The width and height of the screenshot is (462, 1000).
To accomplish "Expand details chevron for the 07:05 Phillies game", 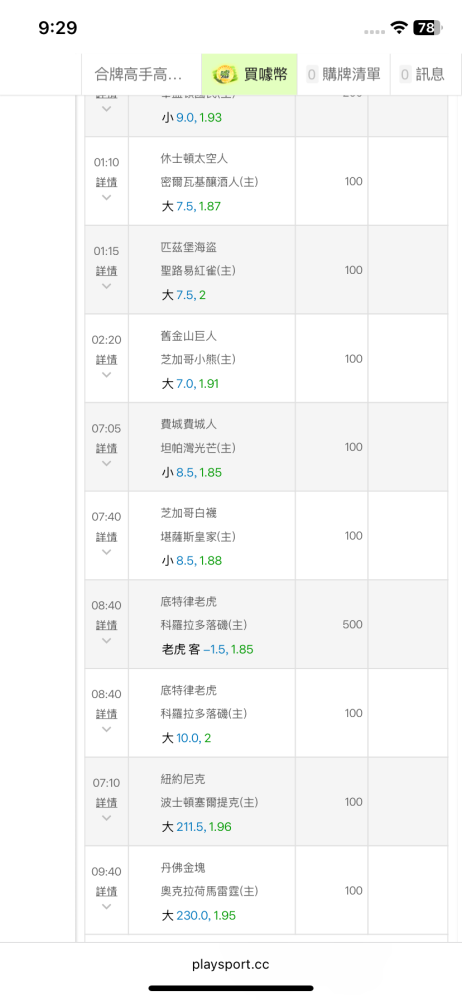I will pyautogui.click(x=107, y=463).
